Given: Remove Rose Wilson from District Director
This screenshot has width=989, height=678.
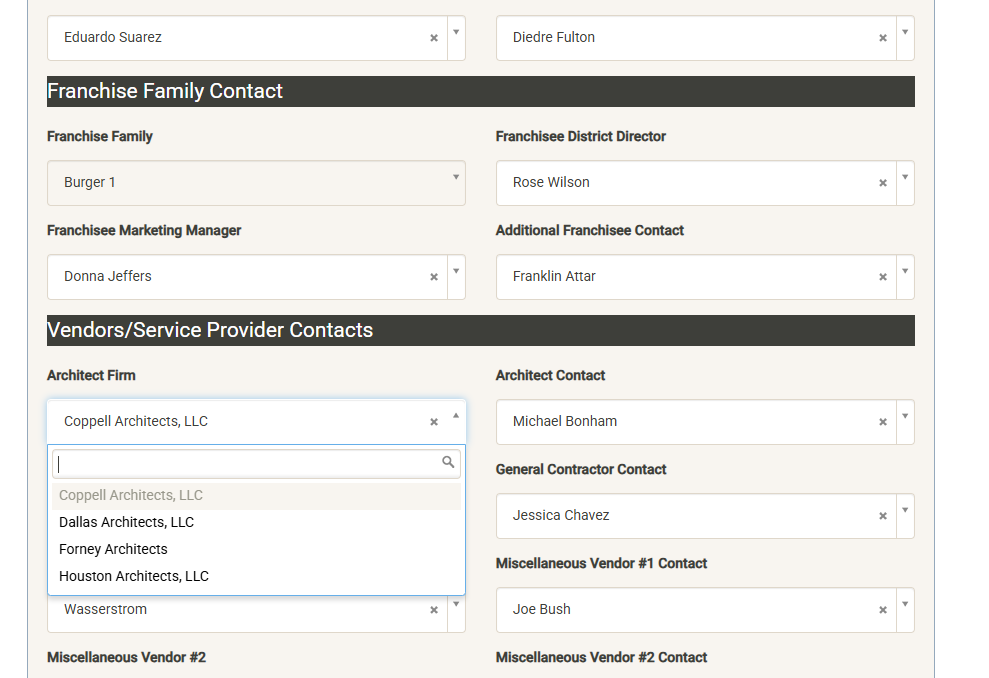Looking at the screenshot, I should 883,183.
